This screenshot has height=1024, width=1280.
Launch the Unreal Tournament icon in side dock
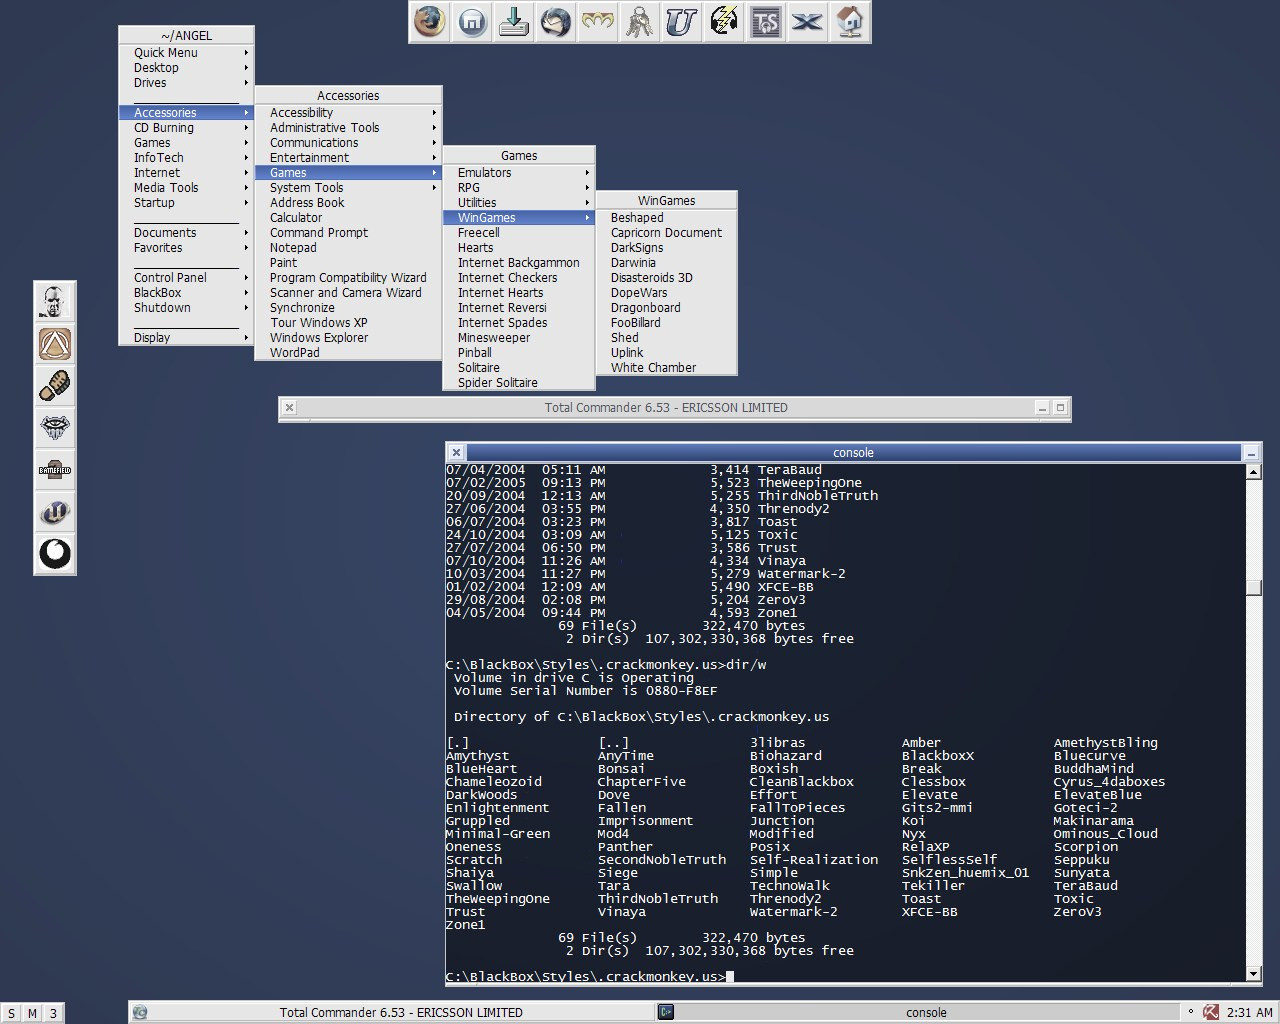point(55,512)
